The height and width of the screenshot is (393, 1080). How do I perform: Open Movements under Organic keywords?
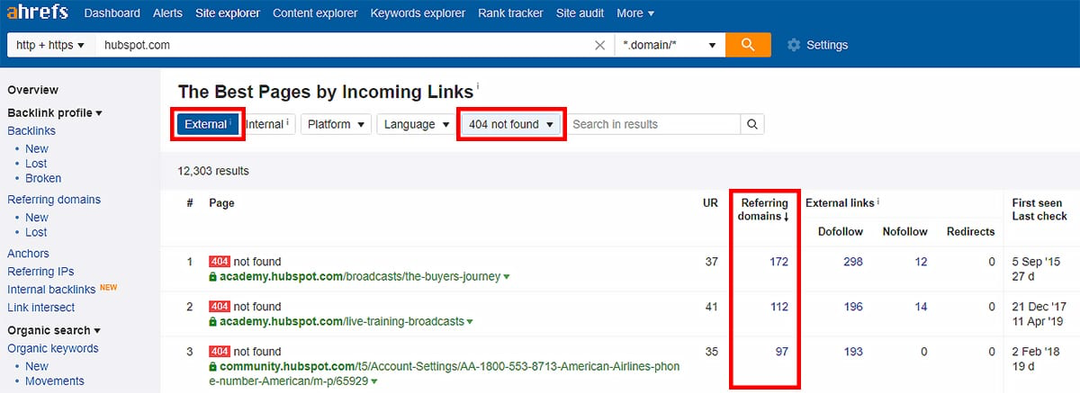pos(55,381)
